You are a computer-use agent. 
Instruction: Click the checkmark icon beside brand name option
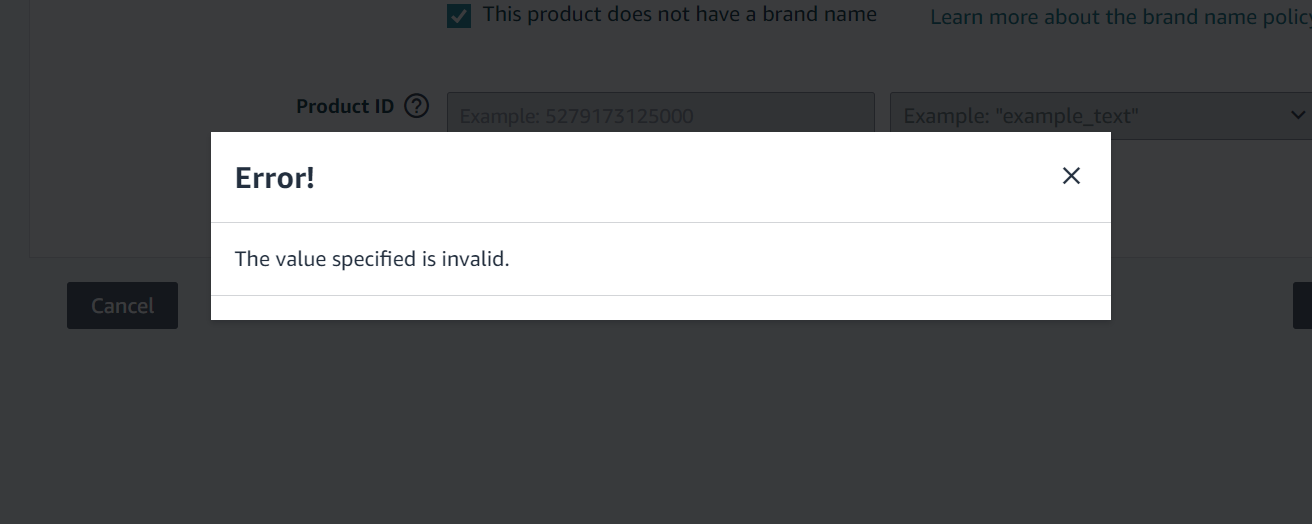[459, 16]
